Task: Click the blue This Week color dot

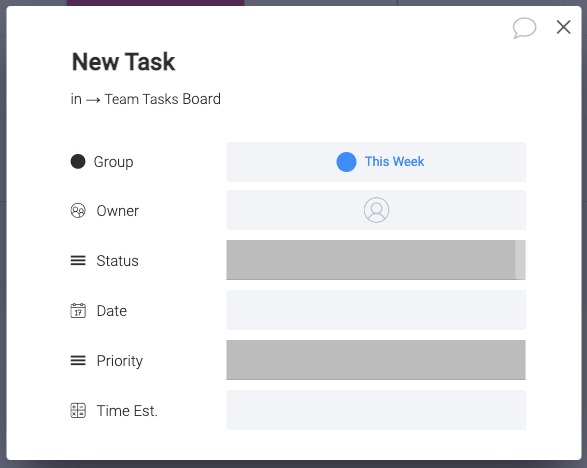Action: click(346, 162)
